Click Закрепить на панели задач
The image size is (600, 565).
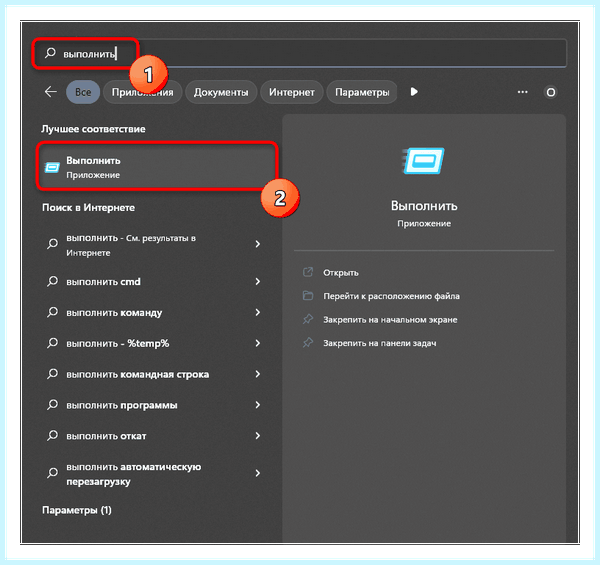click(x=380, y=343)
